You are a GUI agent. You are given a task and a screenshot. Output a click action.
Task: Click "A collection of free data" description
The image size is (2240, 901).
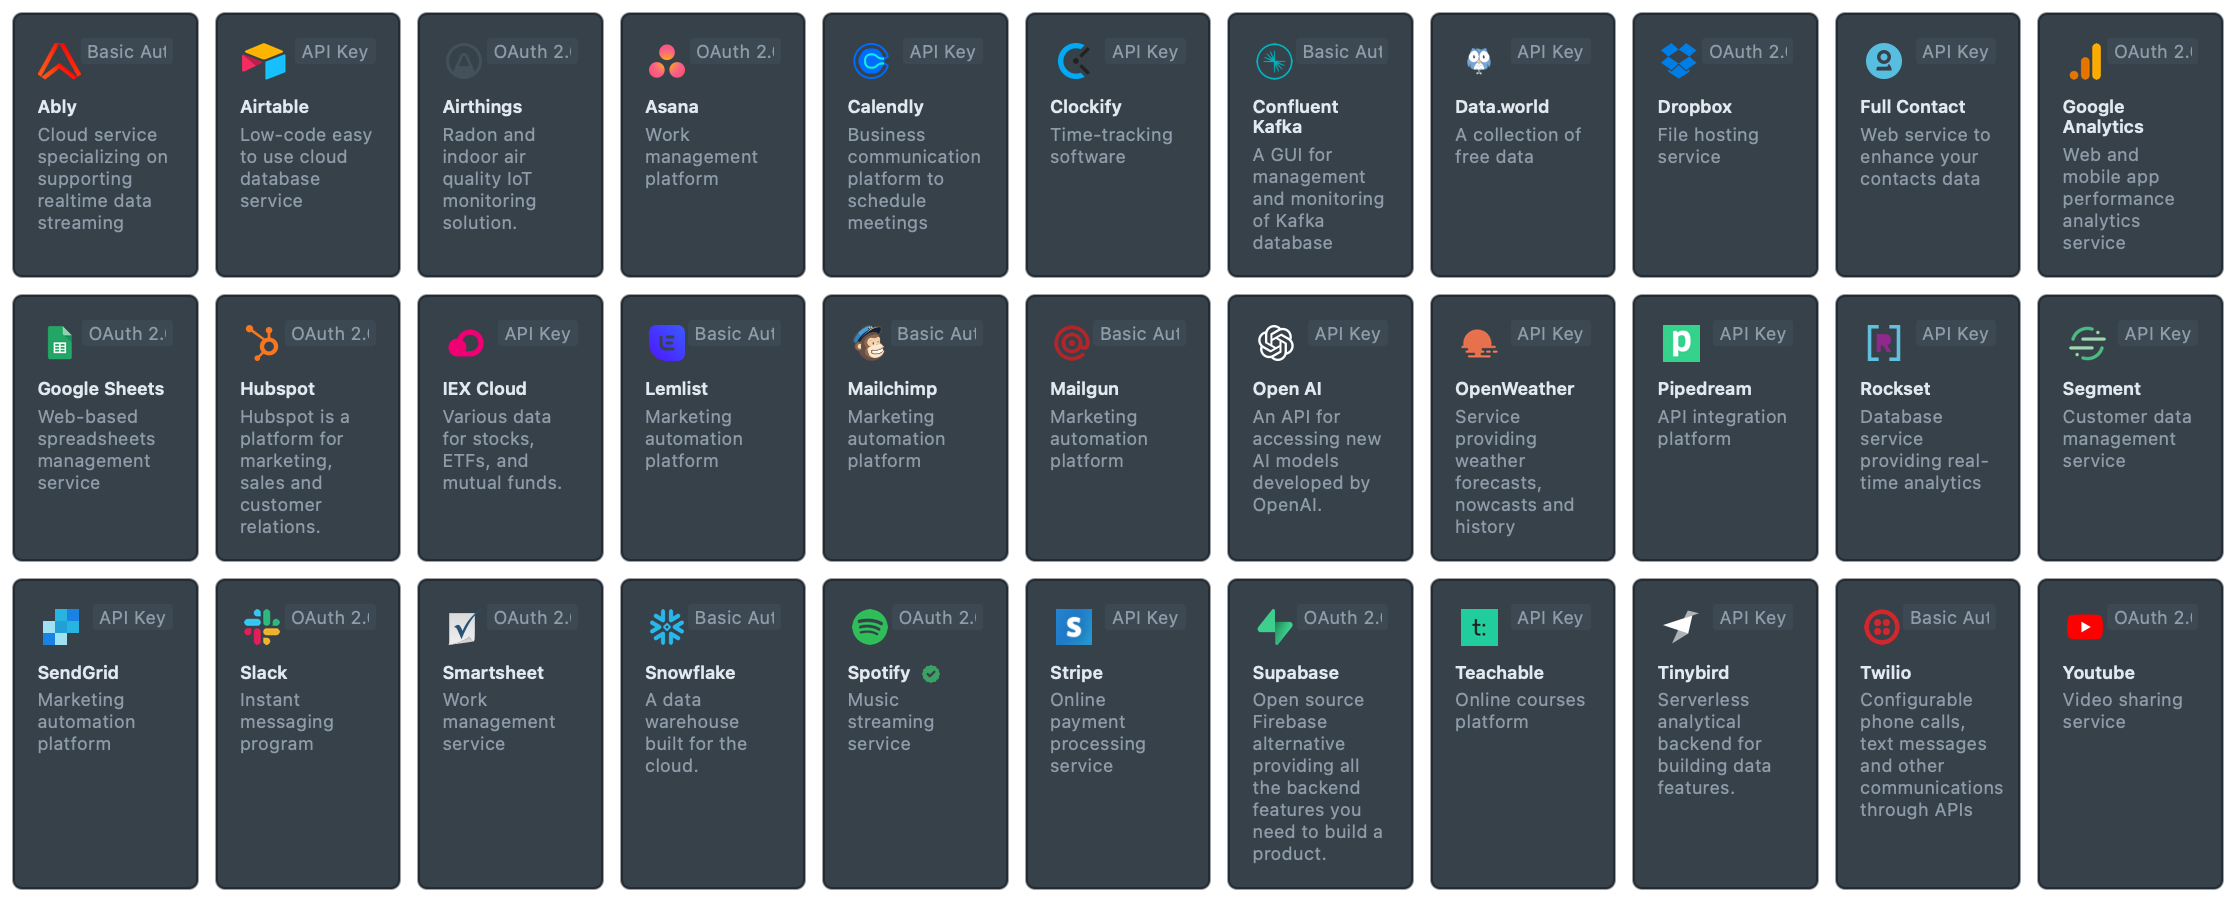1518,146
